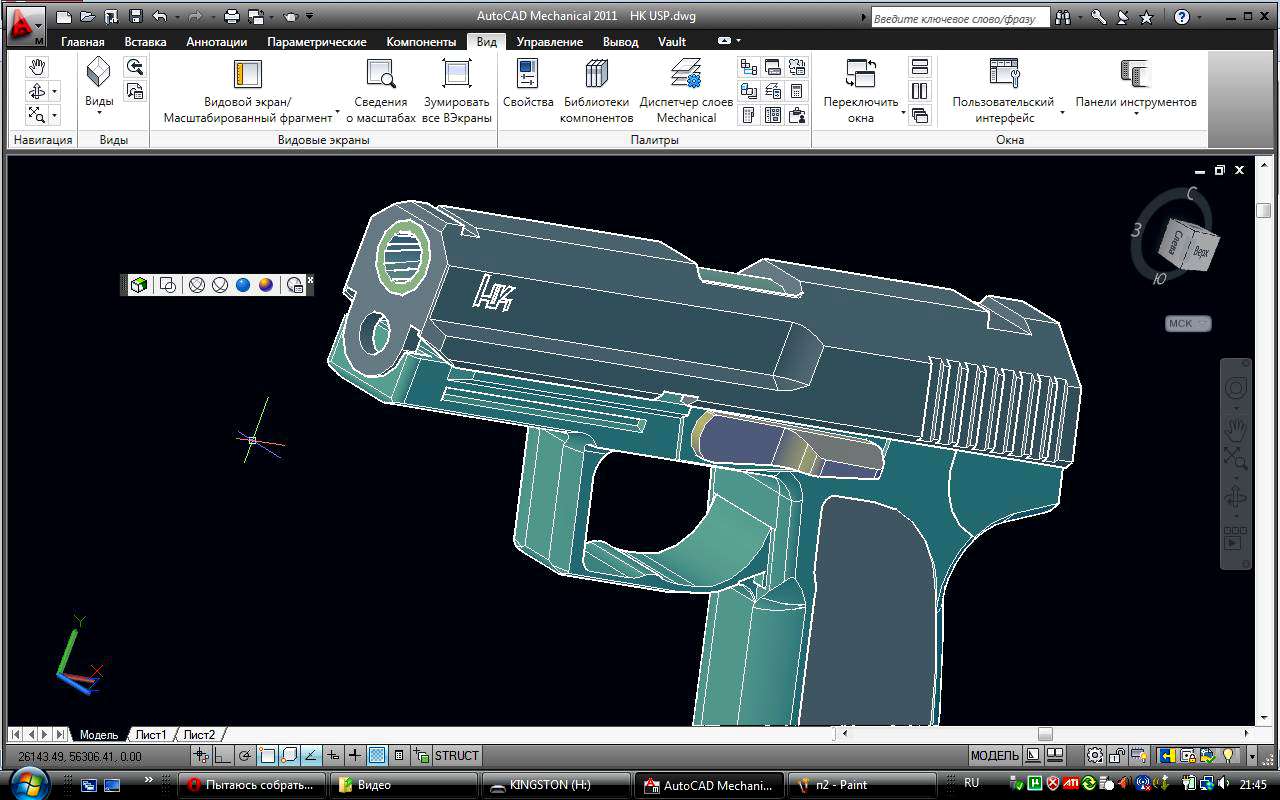1280x800 pixels.
Task: Open Пользовательский интерфейс customization
Action: (1003, 90)
